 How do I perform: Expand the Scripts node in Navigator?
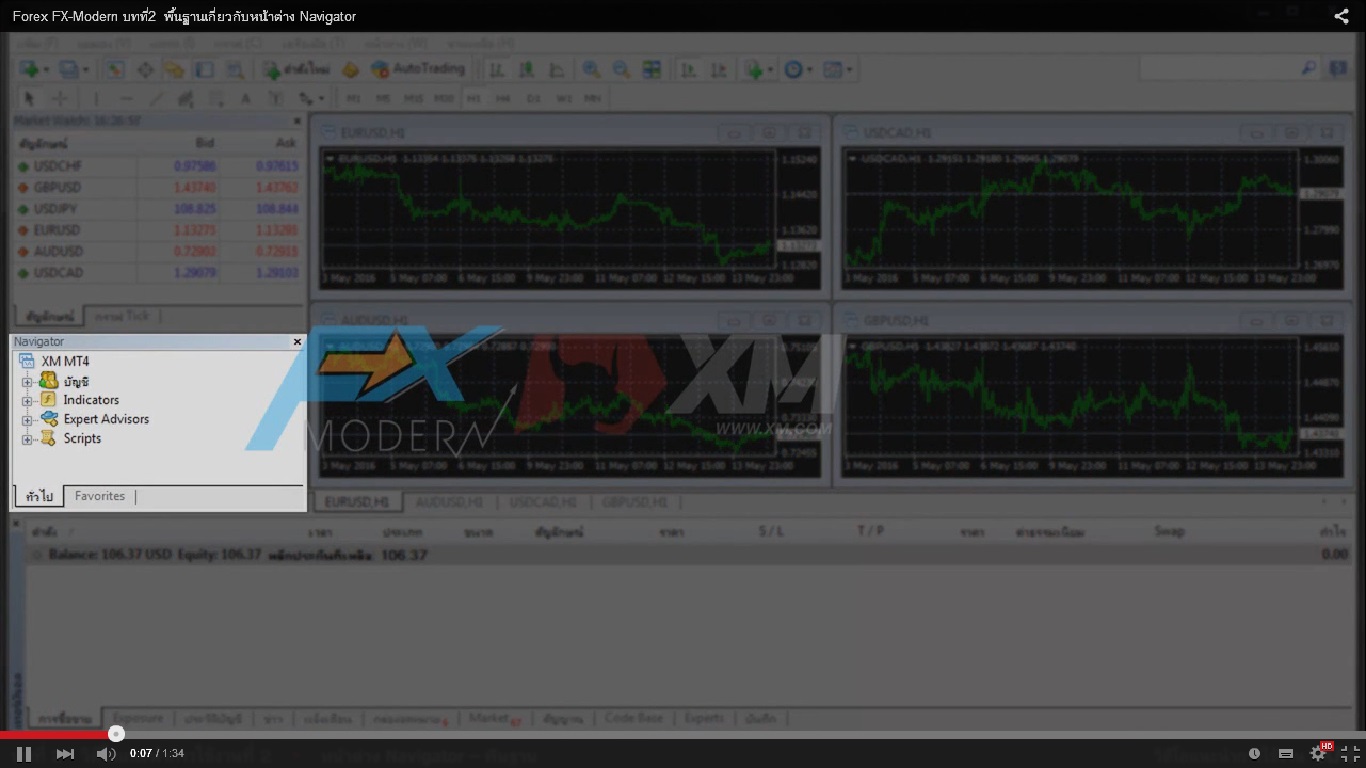[27, 439]
